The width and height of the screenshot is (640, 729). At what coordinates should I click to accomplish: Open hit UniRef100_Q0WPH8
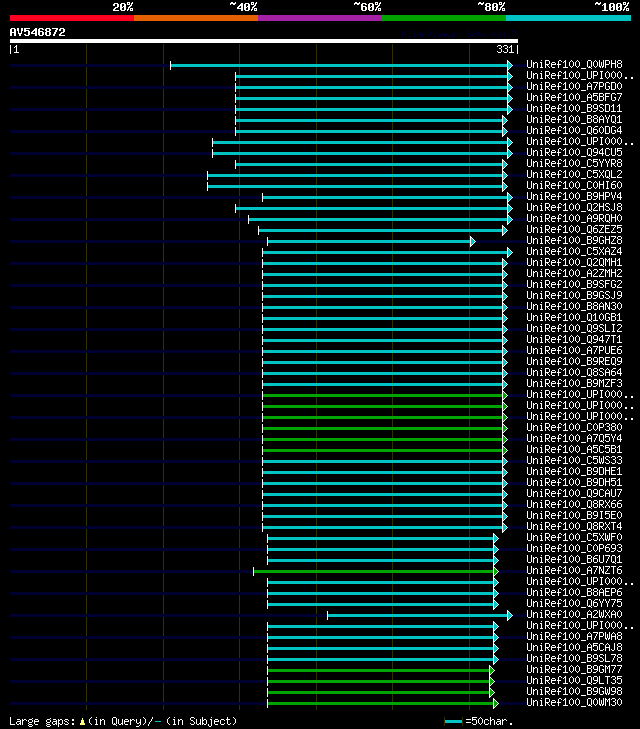[574, 64]
